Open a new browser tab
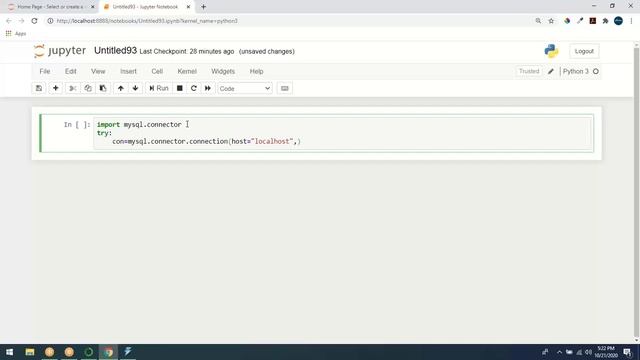Image resolution: width=640 pixels, height=360 pixels. 203,7
